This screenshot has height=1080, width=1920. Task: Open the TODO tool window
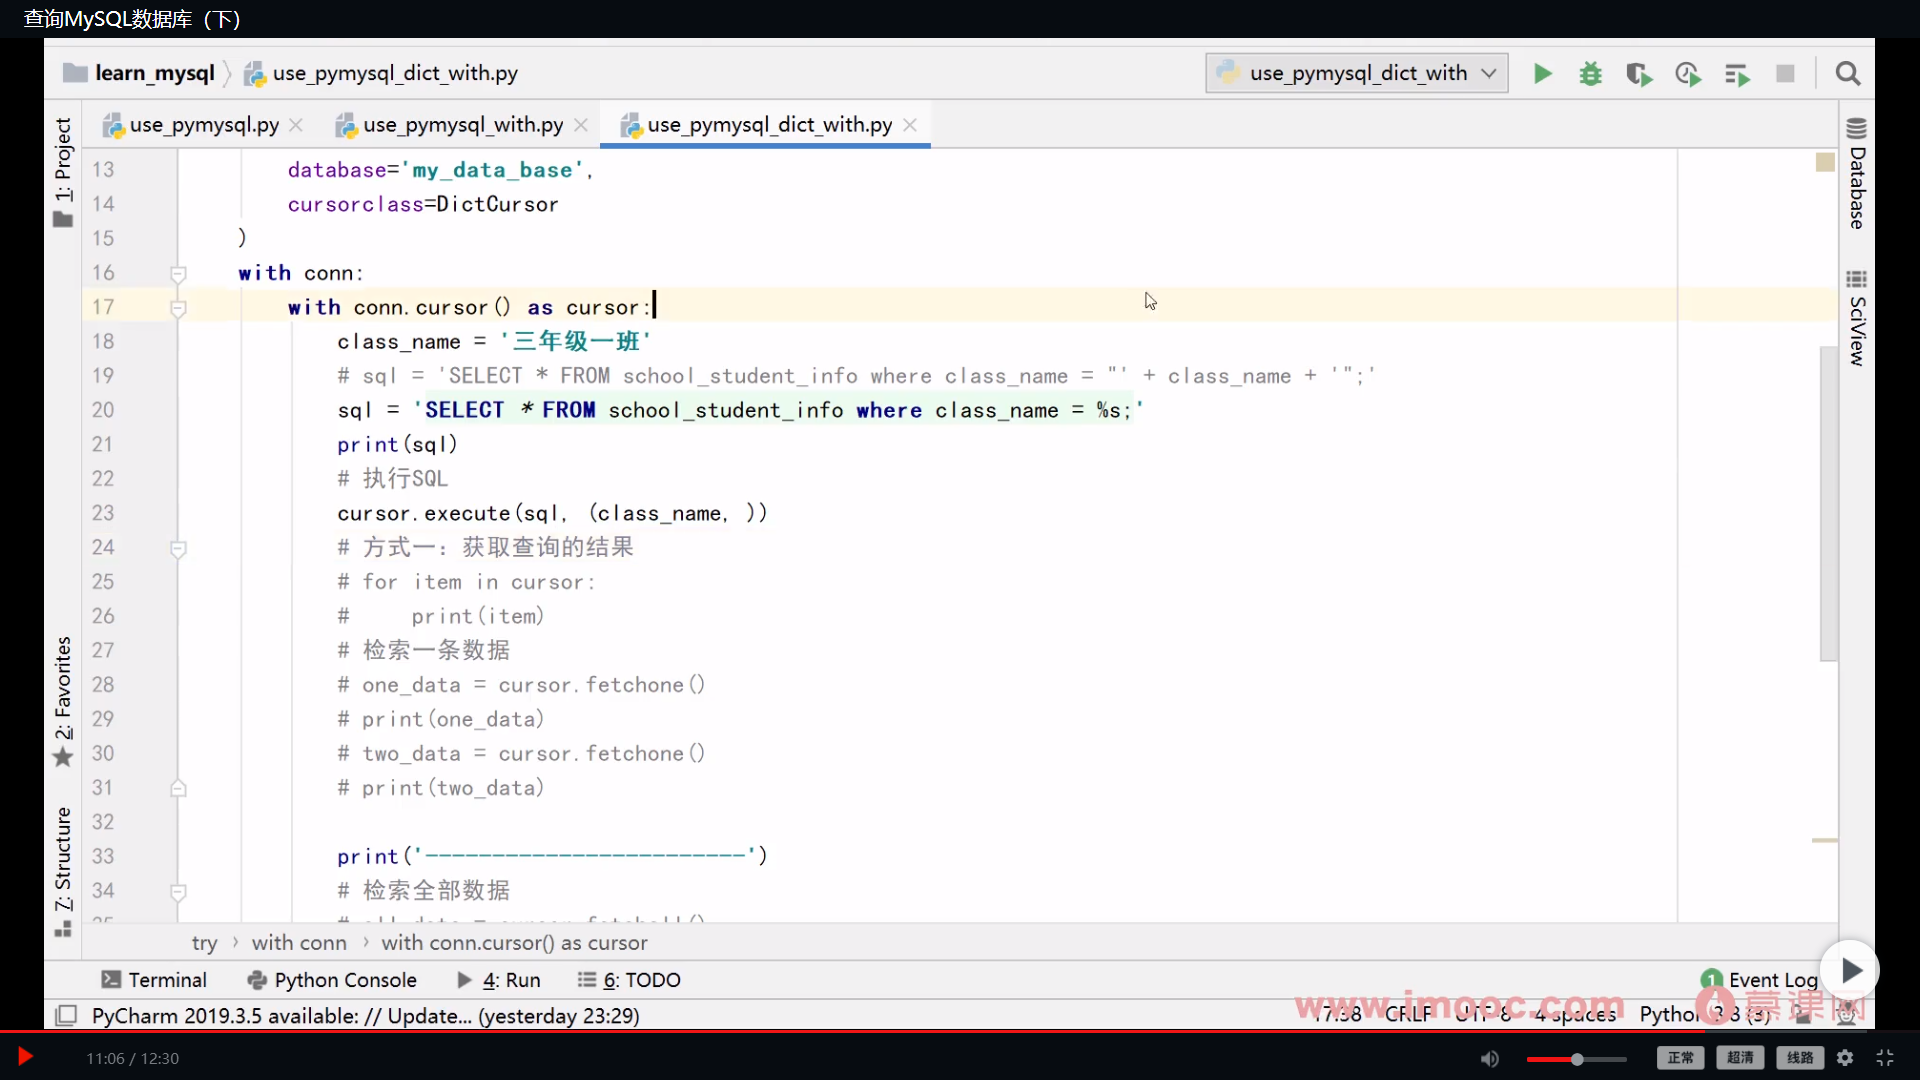point(629,980)
